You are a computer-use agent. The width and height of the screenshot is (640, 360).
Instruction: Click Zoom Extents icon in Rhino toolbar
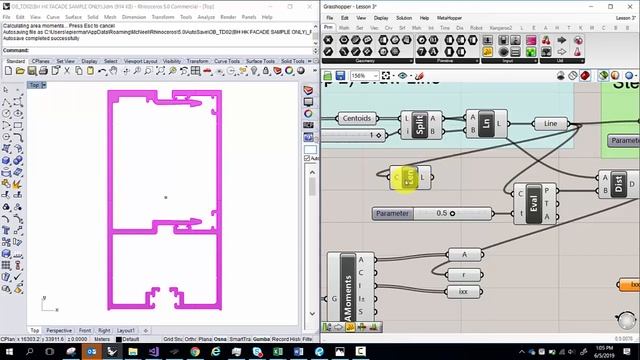click(x=160, y=71)
